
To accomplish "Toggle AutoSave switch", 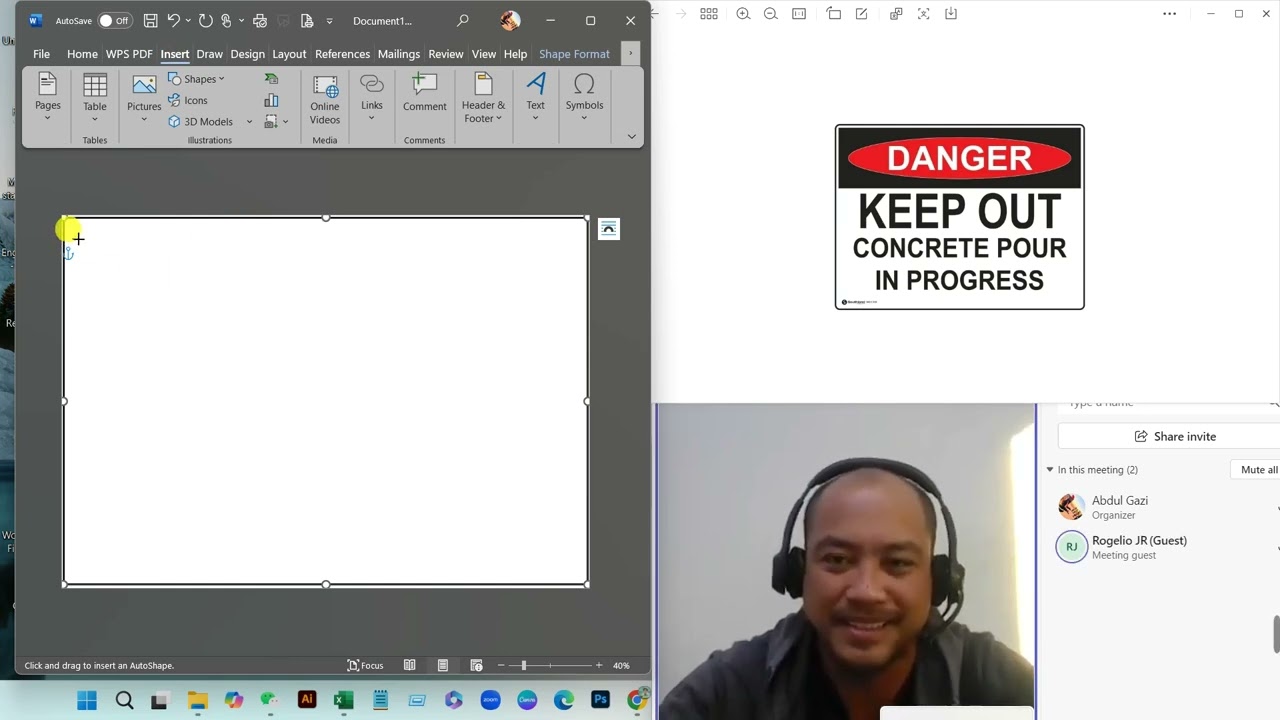I will 115,21.
